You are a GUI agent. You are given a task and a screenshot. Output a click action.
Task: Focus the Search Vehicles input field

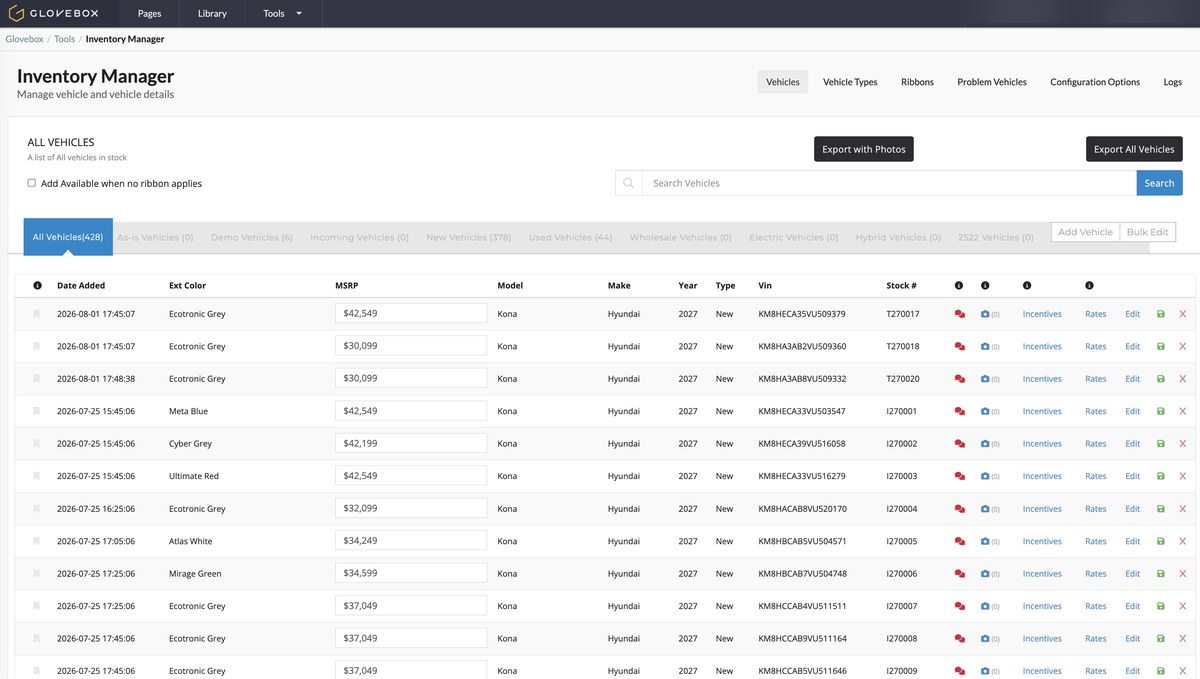889,183
